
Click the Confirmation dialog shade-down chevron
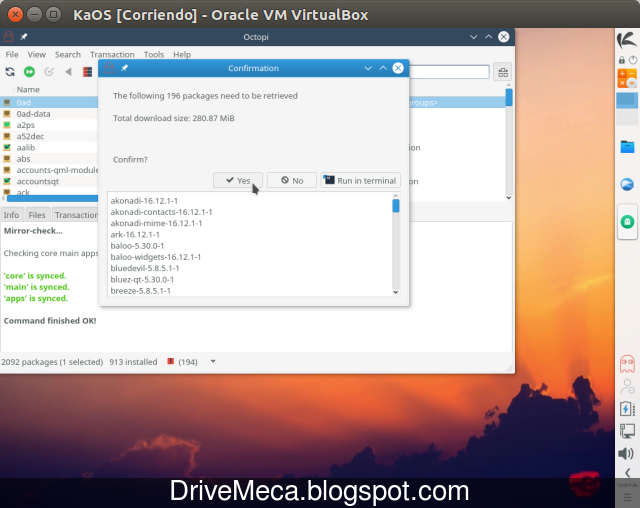point(368,68)
